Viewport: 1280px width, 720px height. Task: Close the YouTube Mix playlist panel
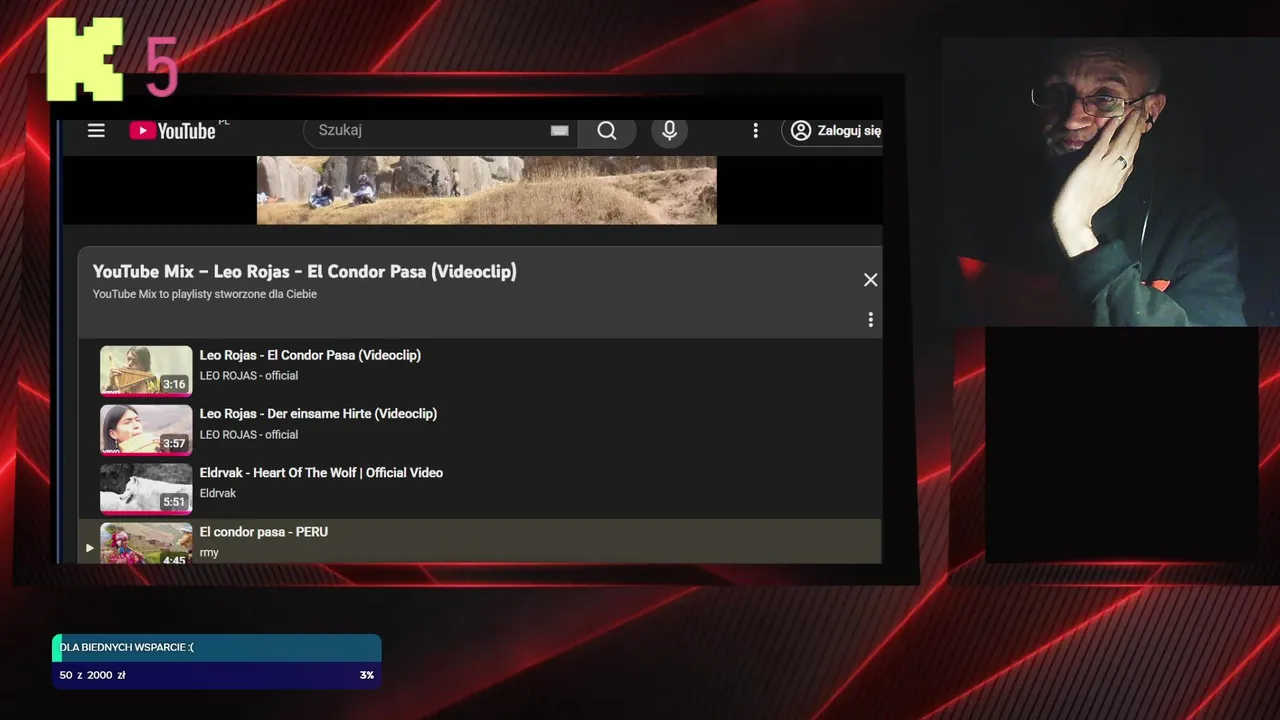[870, 280]
